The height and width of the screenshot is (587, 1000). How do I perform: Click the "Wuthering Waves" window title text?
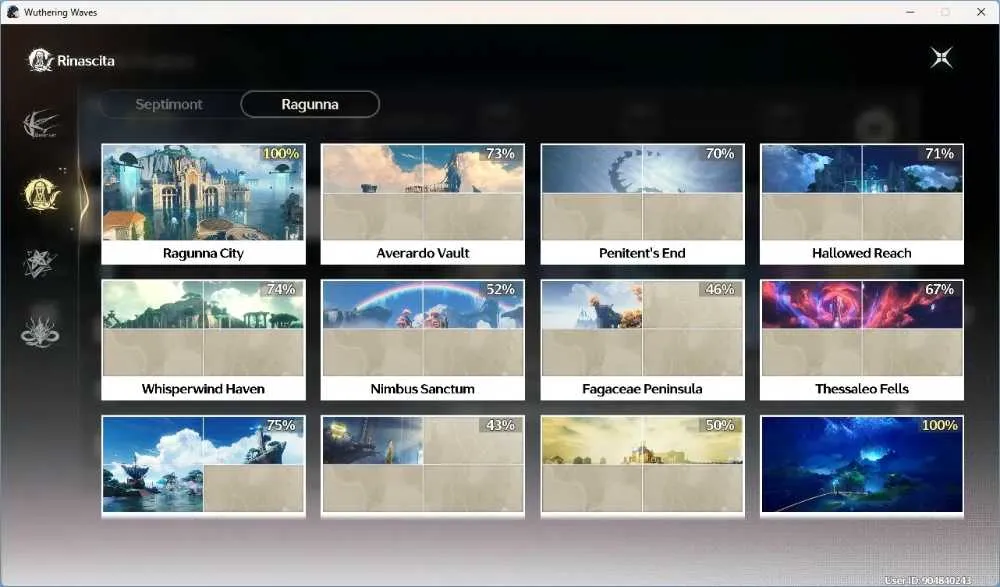61,12
